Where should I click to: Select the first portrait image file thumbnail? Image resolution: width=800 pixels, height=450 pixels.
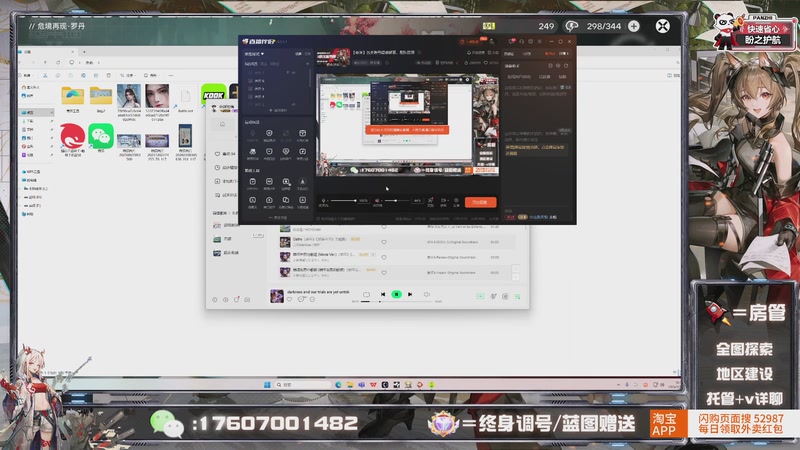click(129, 96)
